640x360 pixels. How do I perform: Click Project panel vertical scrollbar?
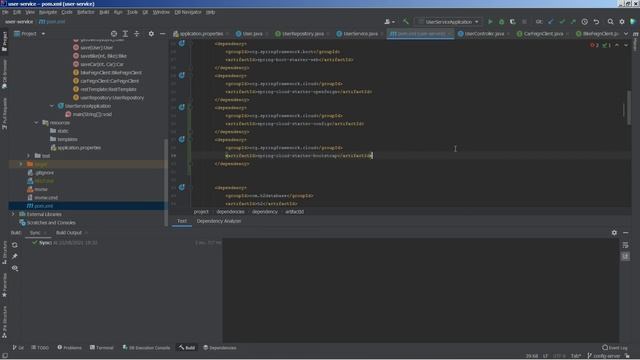166,182
